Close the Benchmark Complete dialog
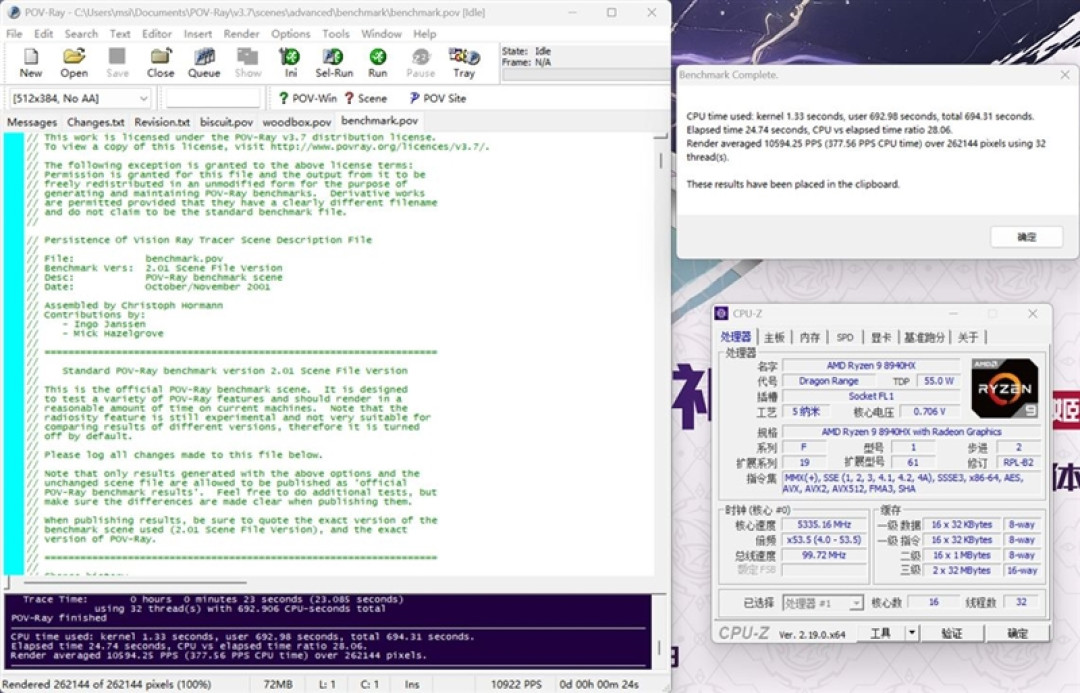The height and width of the screenshot is (693, 1080). click(x=1065, y=74)
